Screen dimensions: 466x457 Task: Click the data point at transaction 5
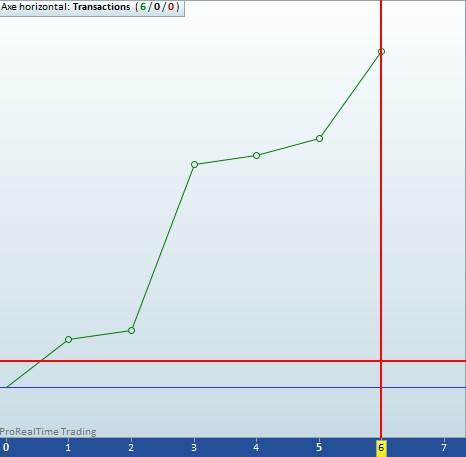(x=319, y=138)
